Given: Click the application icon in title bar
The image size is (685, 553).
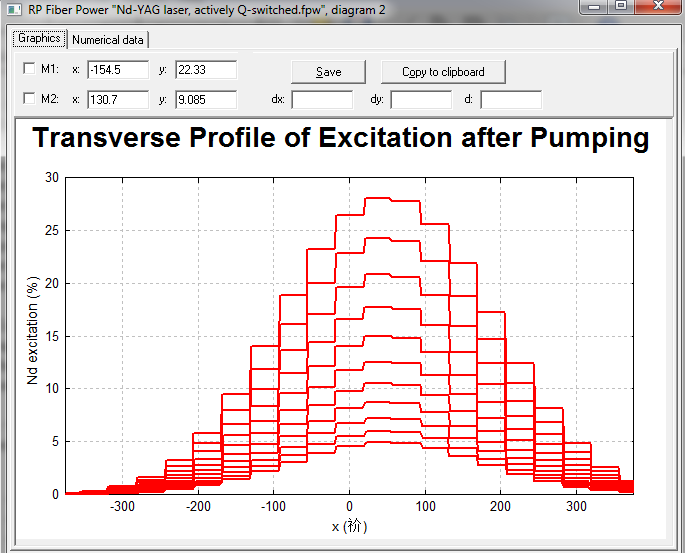Looking at the screenshot, I should point(14,9).
